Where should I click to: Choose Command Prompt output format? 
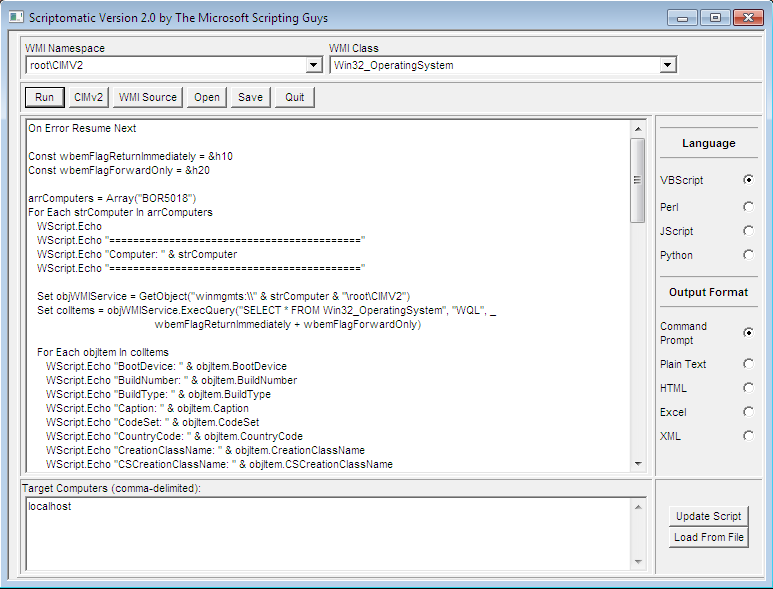(x=748, y=333)
